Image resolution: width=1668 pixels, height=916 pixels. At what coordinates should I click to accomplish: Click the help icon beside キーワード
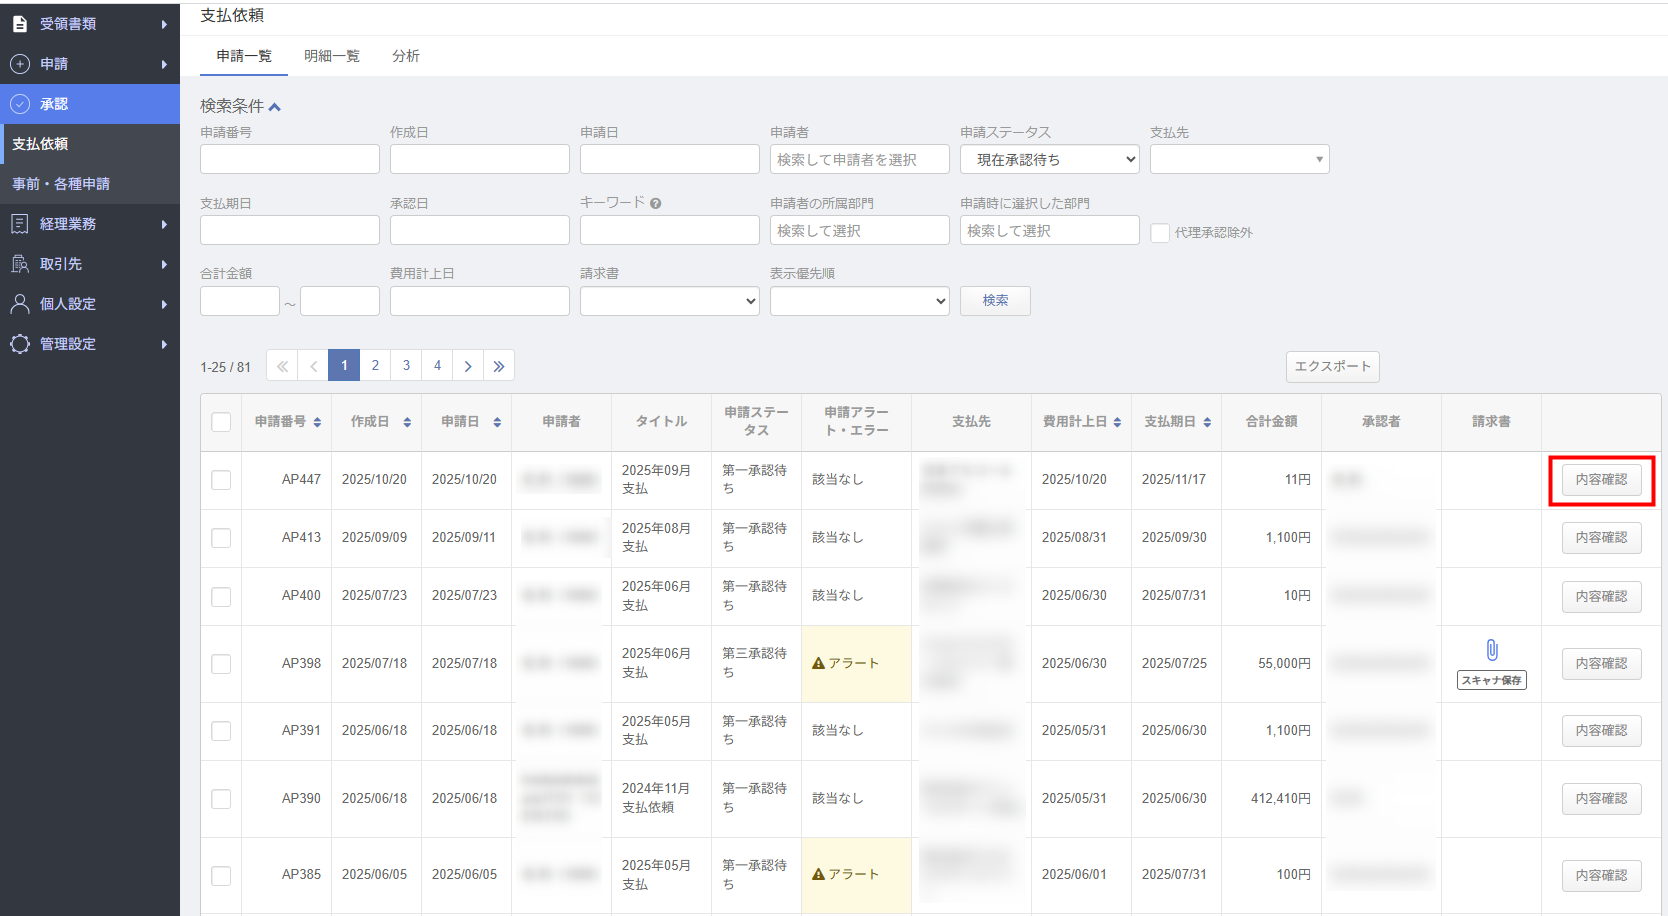pos(656,203)
